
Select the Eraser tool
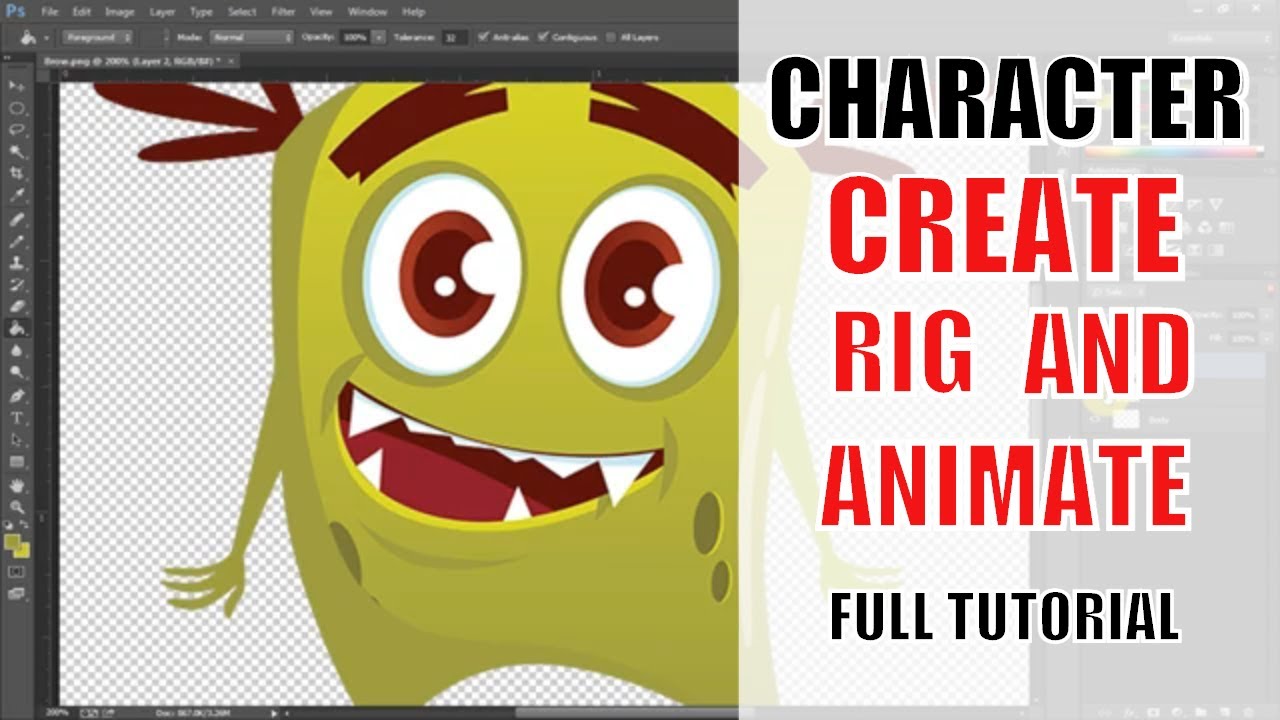(17, 307)
